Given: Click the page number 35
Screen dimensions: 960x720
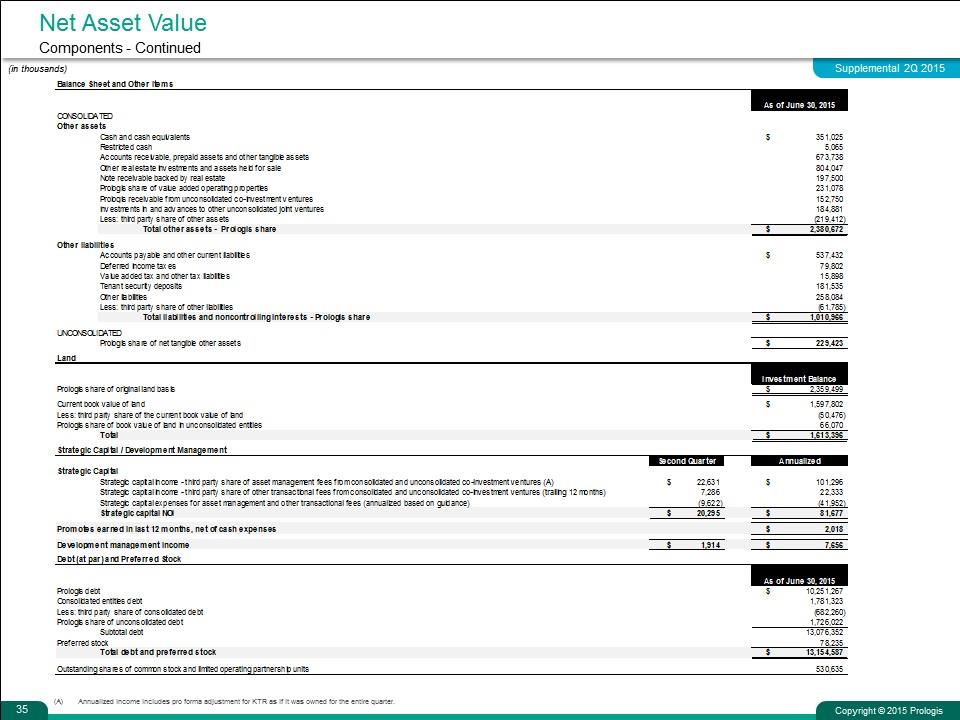Looking at the screenshot, I should pos(22,709).
